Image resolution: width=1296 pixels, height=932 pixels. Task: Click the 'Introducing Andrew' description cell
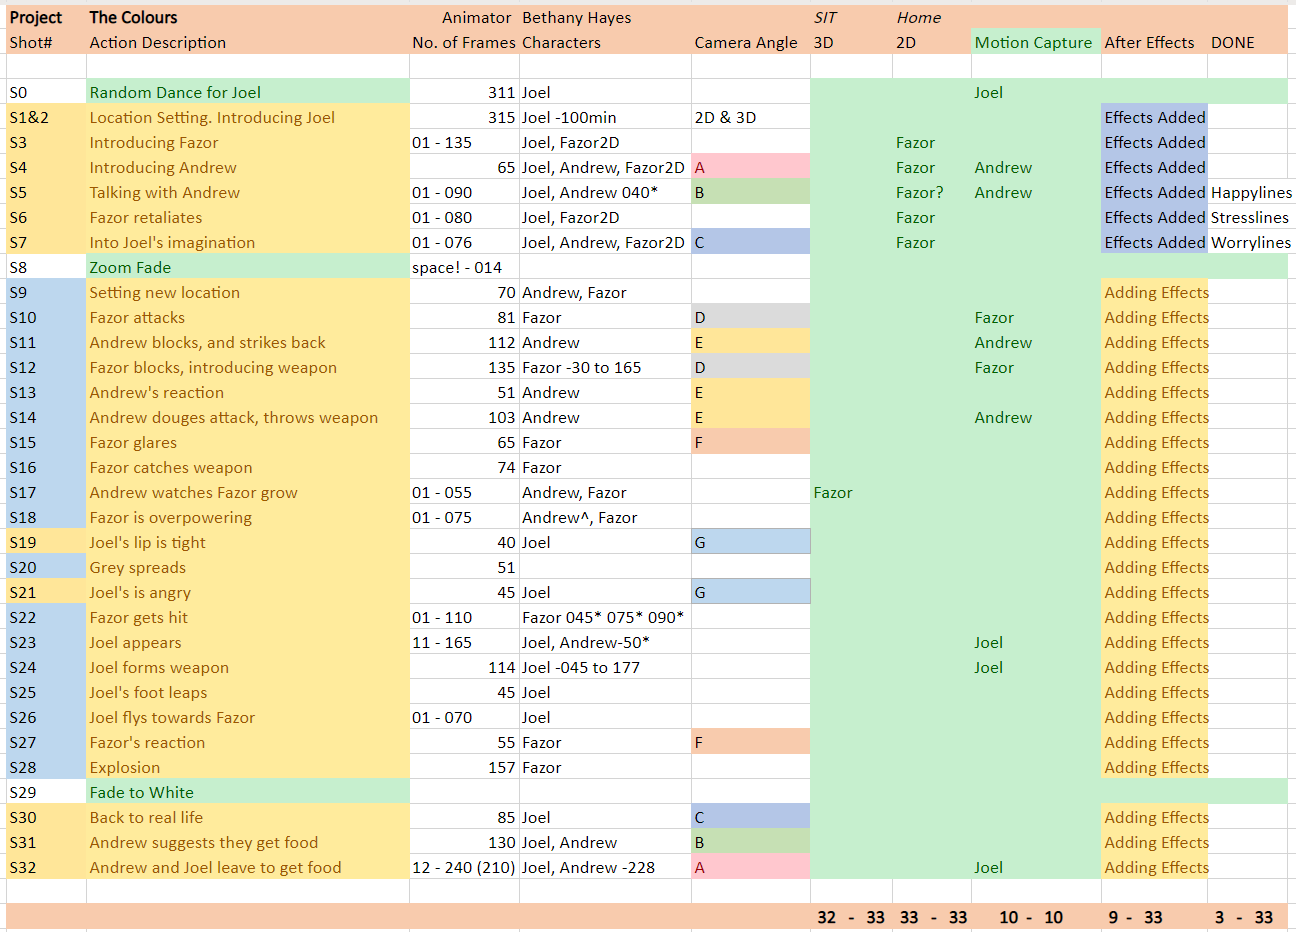(248, 167)
